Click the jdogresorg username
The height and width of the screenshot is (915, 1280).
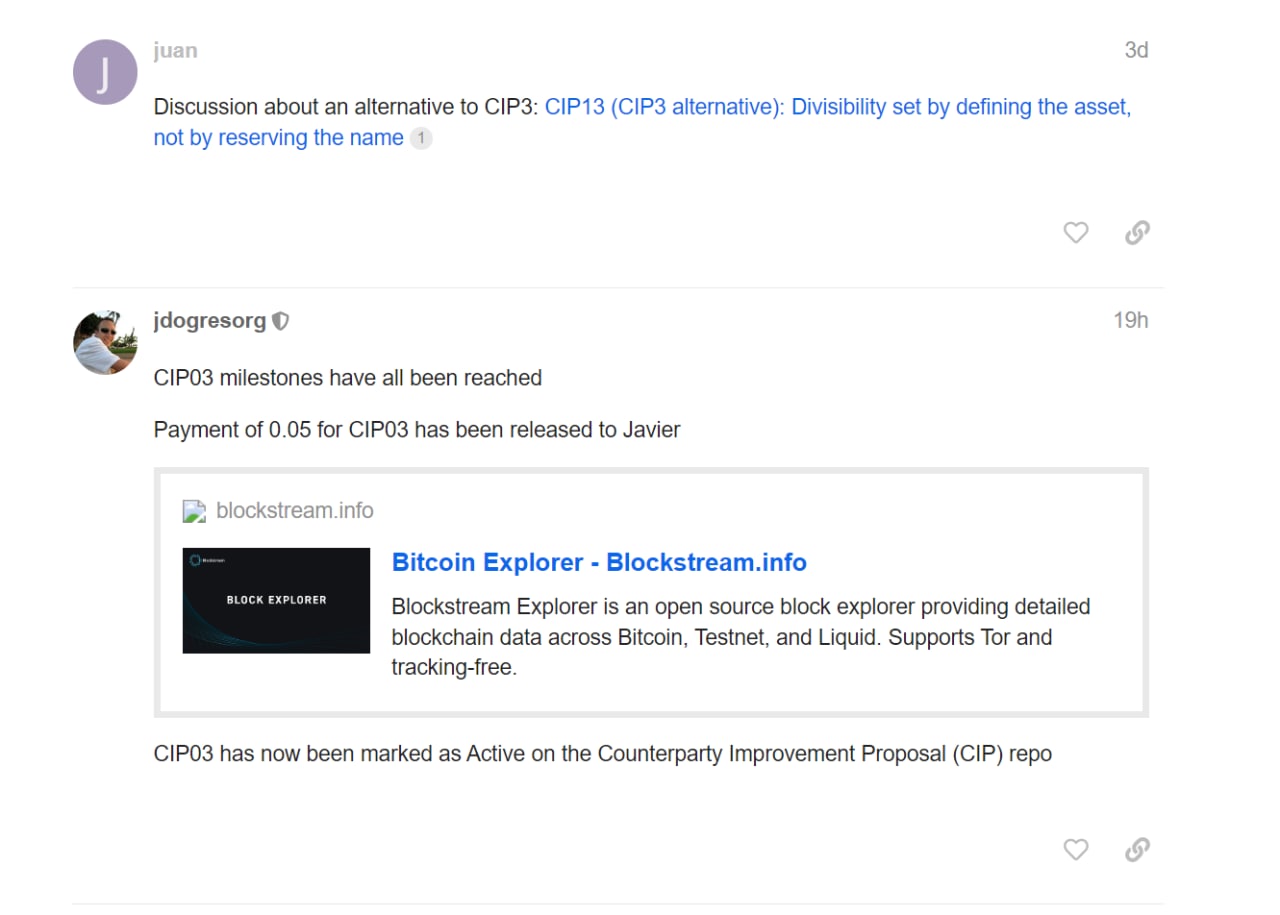pos(210,321)
